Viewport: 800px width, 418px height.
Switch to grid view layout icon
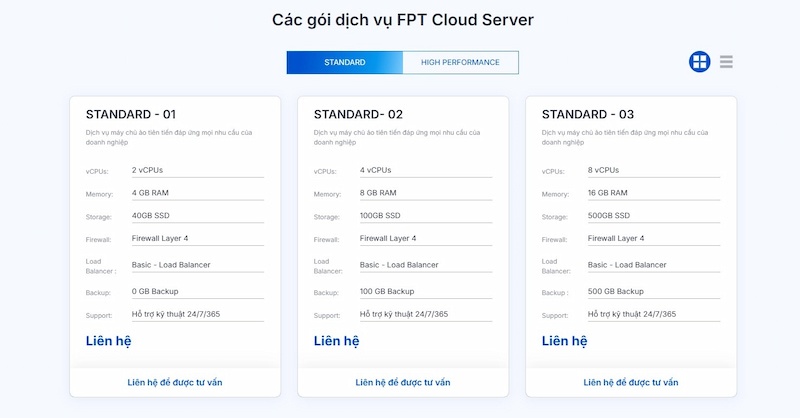699,62
